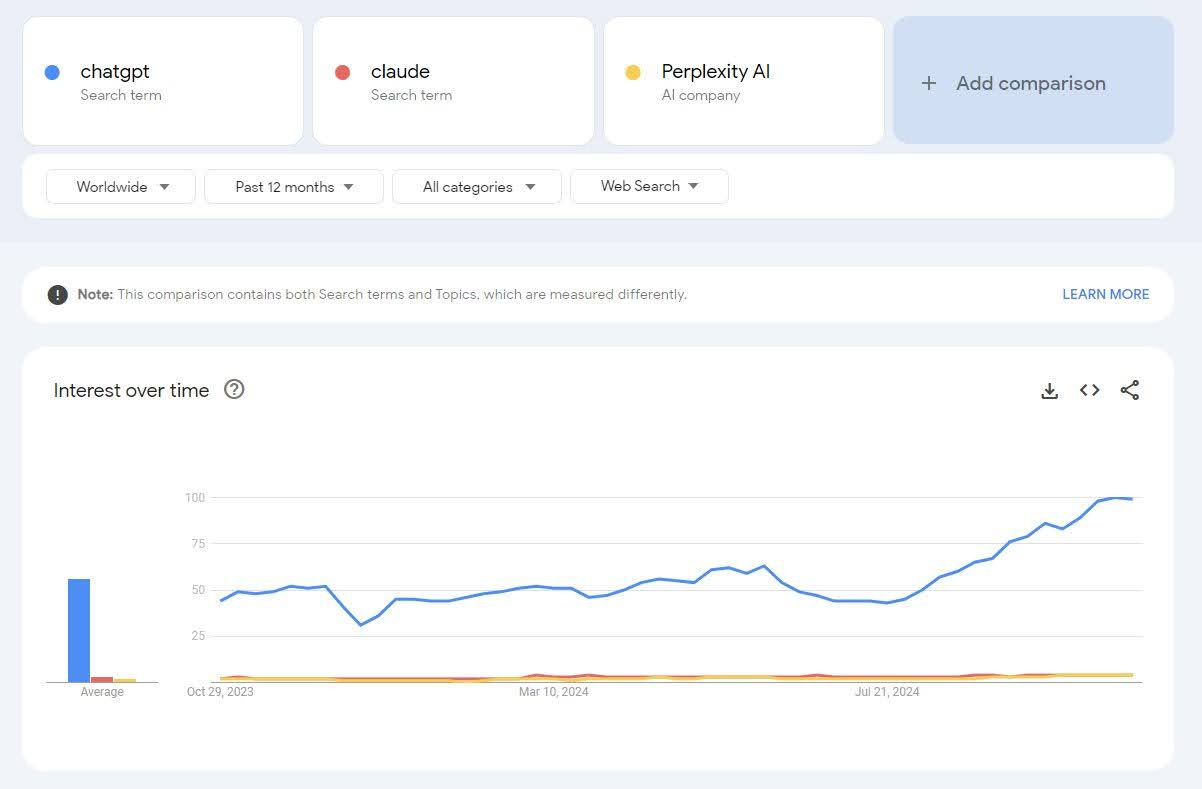Click the Search term label under claude
Viewport: 1202px width, 789px height.
[411, 95]
